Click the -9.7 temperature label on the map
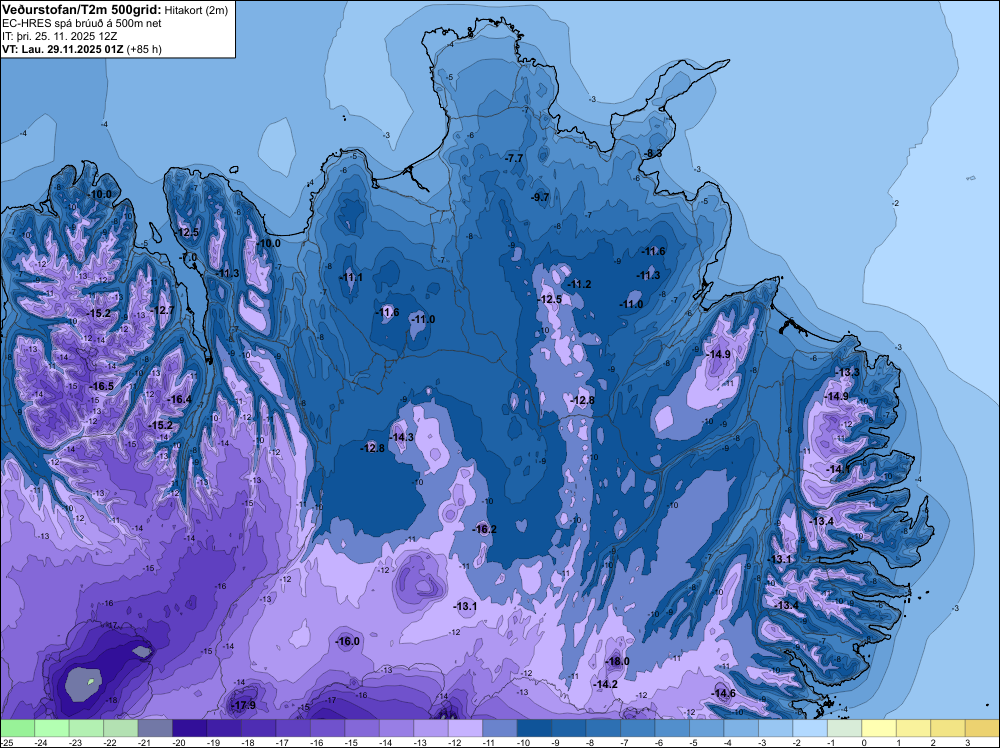1000x748 pixels. 540,197
